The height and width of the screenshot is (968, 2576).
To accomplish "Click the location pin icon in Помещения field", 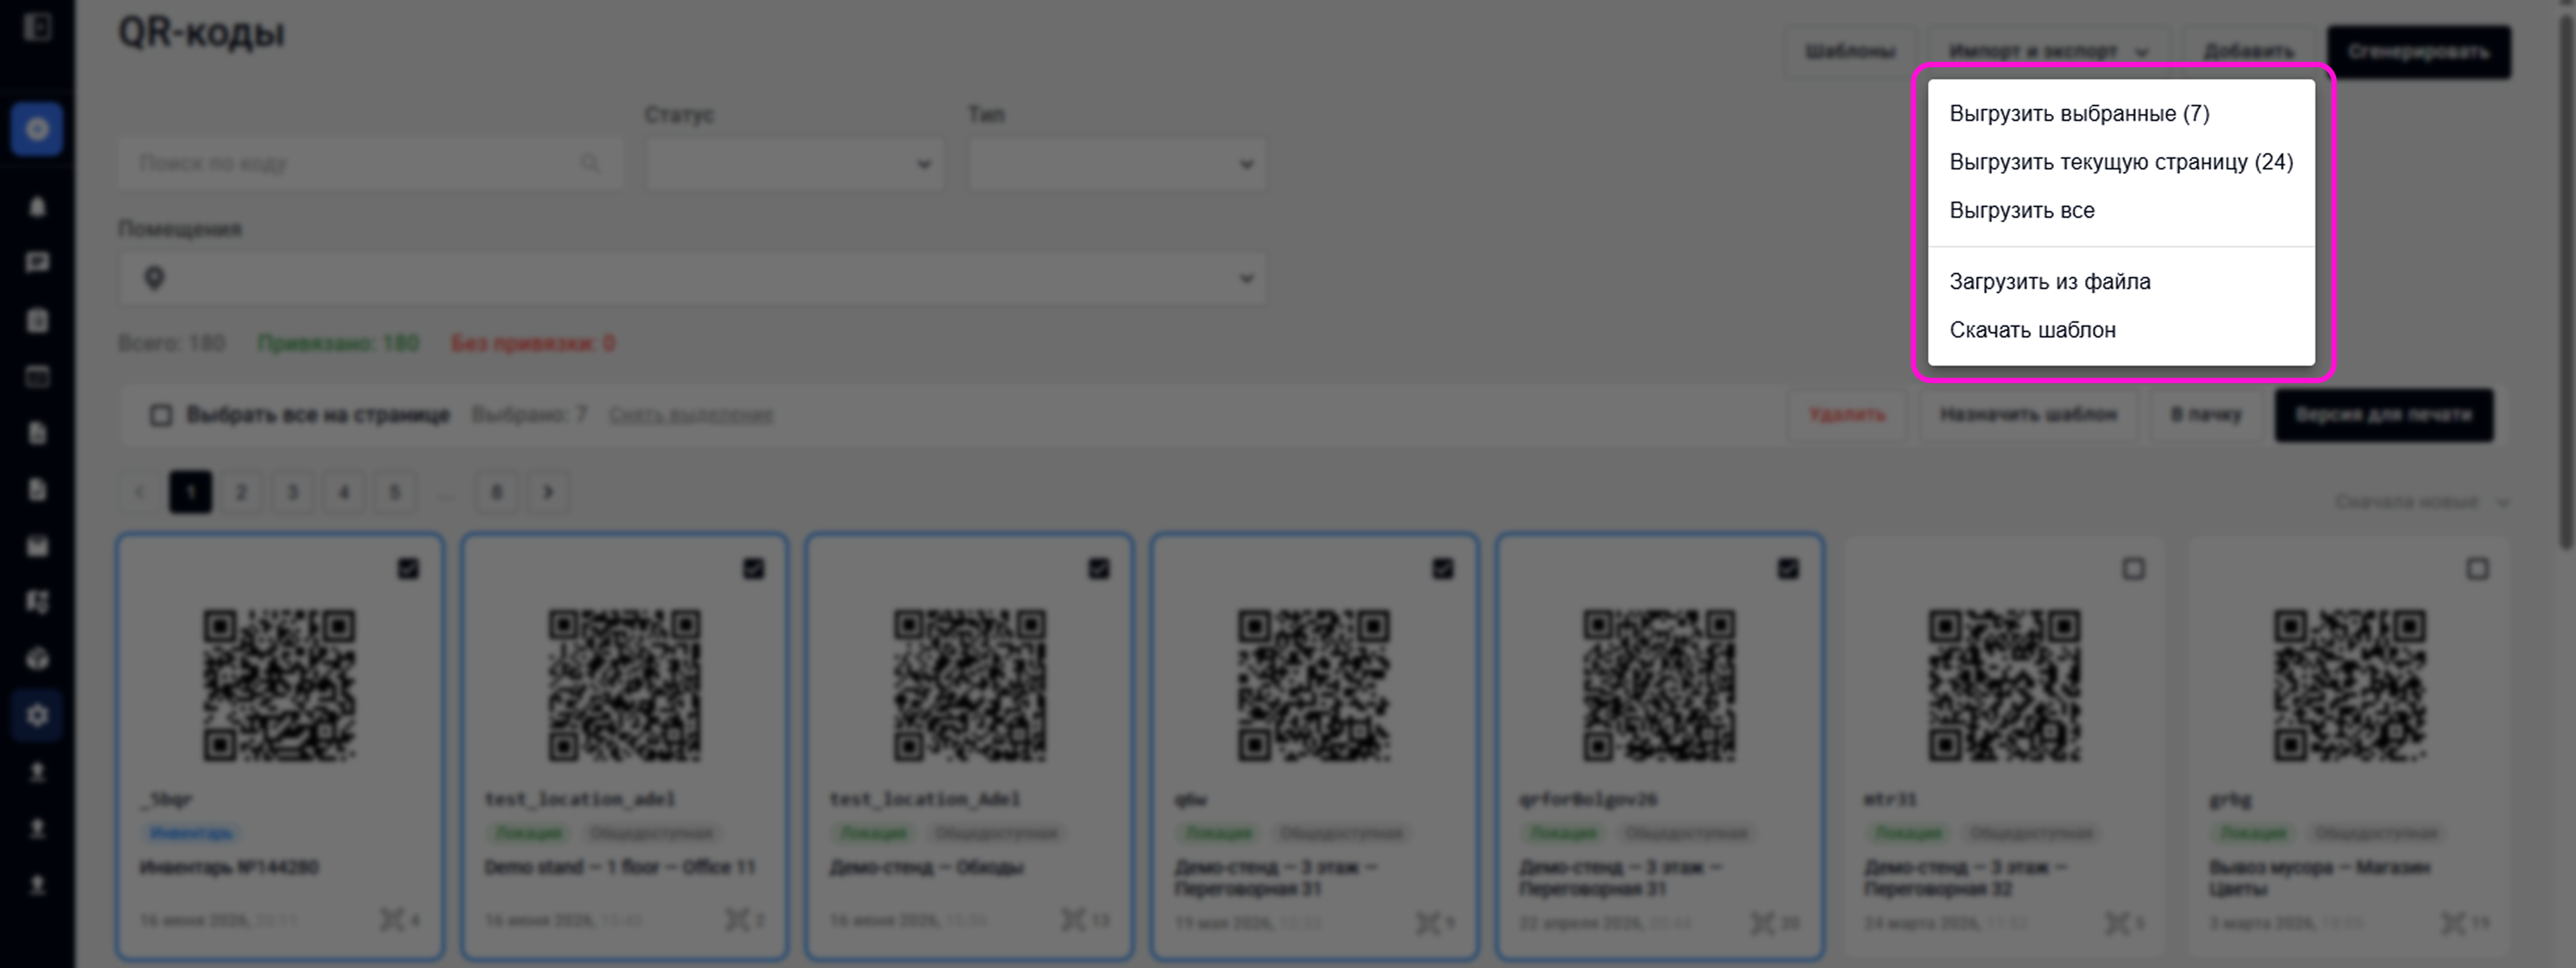I will coord(154,278).
